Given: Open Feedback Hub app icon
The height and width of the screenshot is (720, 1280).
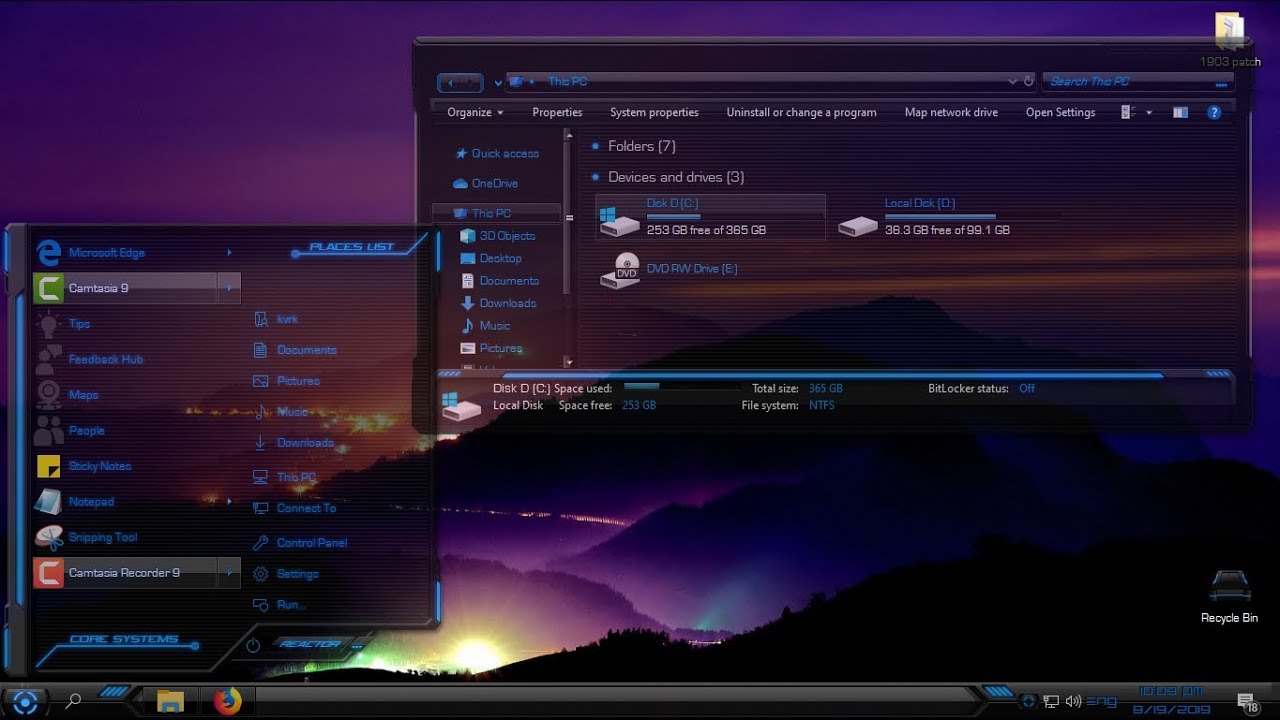Looking at the screenshot, I should (x=49, y=359).
